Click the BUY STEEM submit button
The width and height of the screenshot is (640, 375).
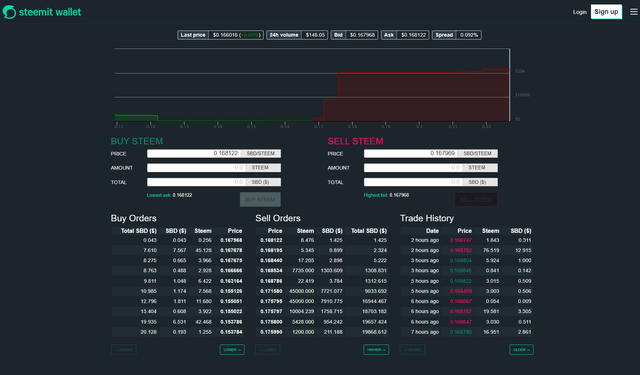(x=260, y=200)
